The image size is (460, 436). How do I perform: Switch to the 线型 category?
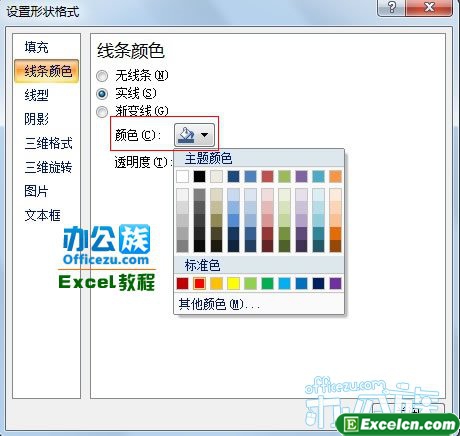tap(36, 95)
